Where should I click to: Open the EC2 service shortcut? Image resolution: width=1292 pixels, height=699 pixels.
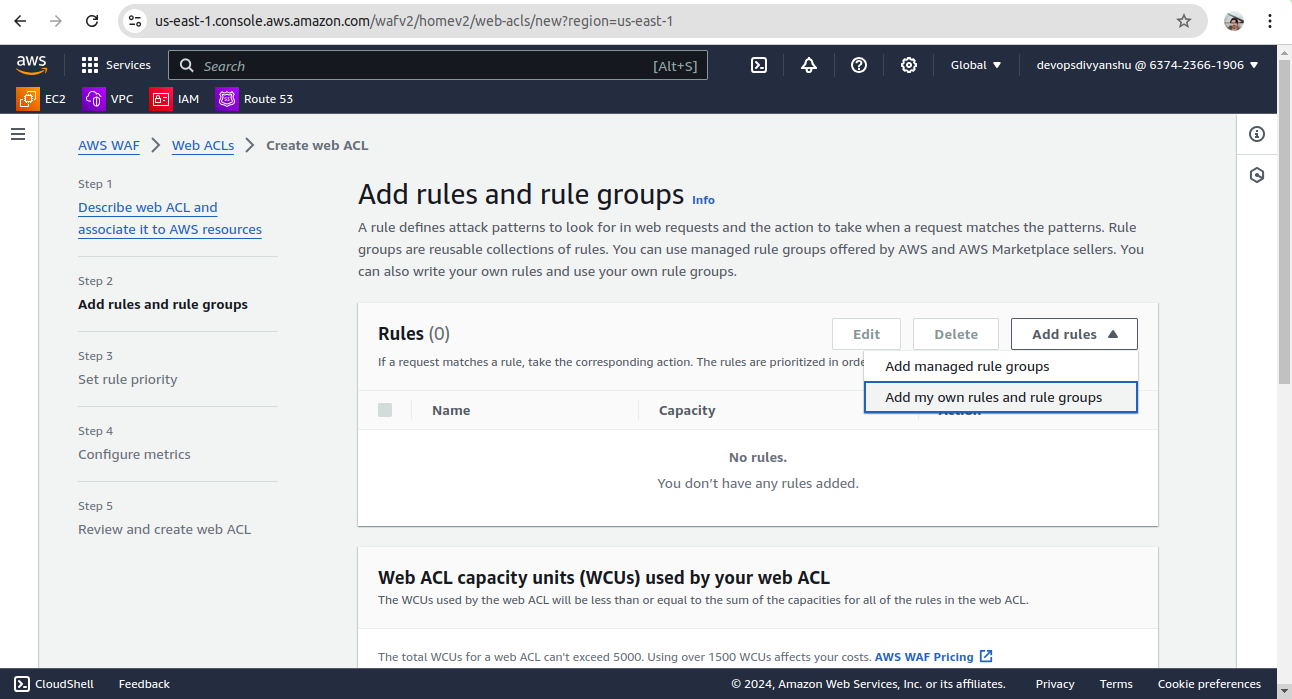[x=42, y=99]
